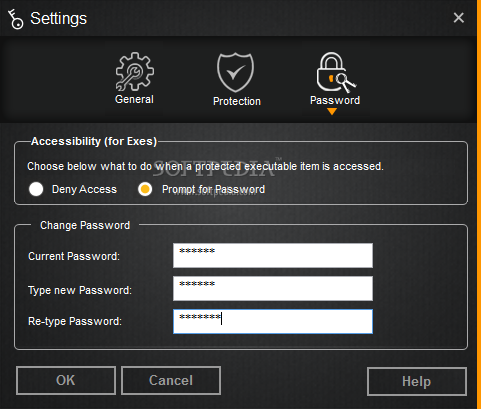
Task: Click the key logo beside Settings title
Action: 15,19
